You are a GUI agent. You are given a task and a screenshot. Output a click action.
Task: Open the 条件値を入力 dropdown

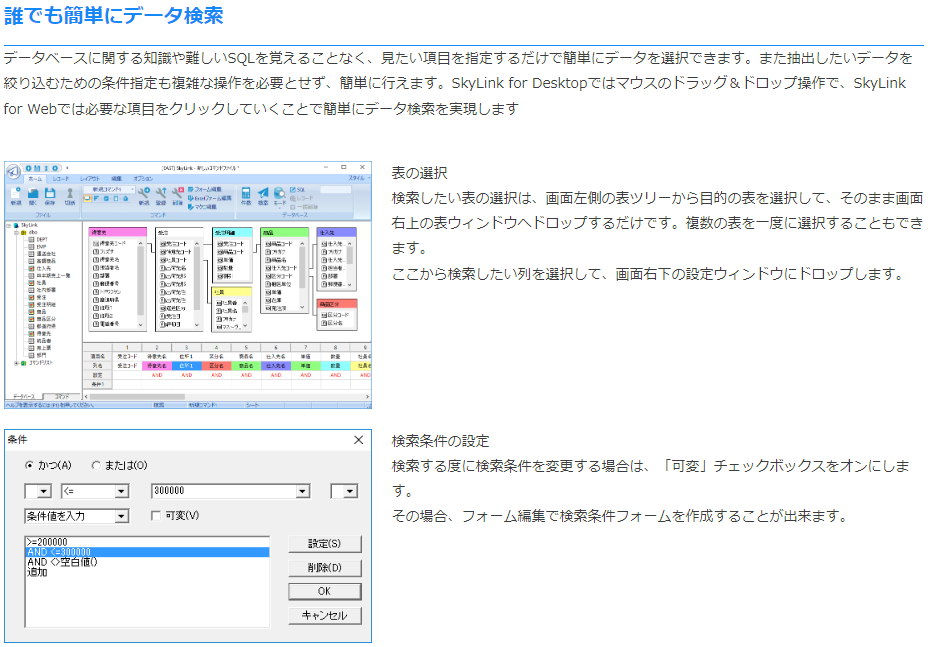point(121,516)
